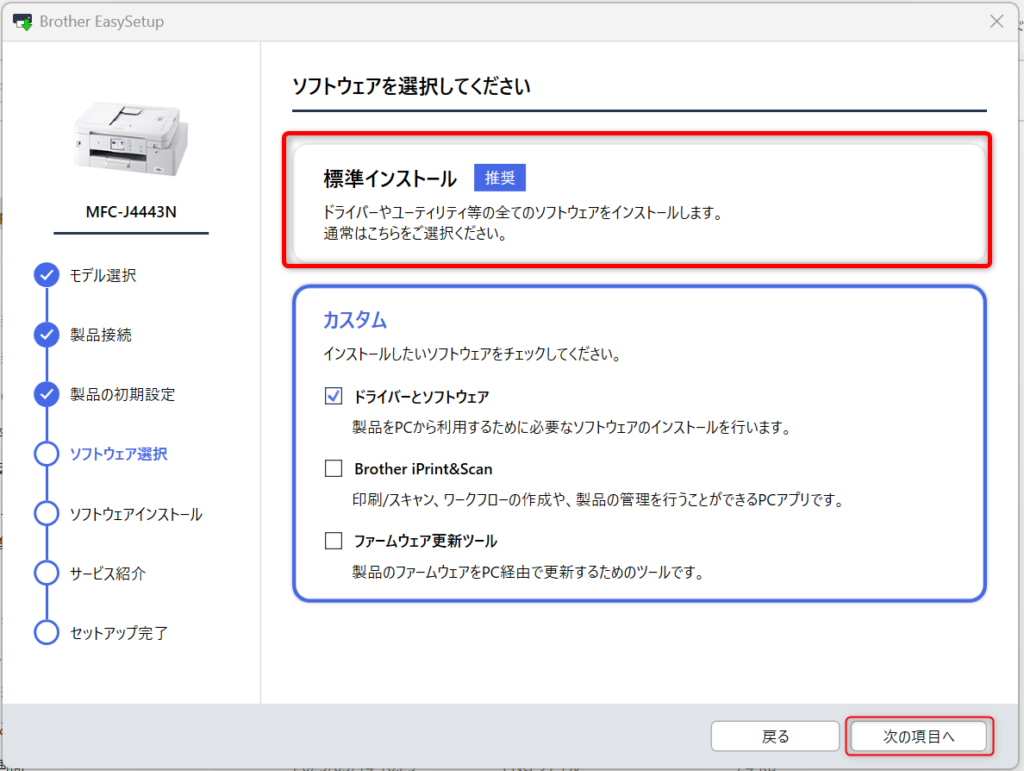The height and width of the screenshot is (771, 1024).
Task: Click the セットアップ完了 step label
Action: click(x=119, y=633)
